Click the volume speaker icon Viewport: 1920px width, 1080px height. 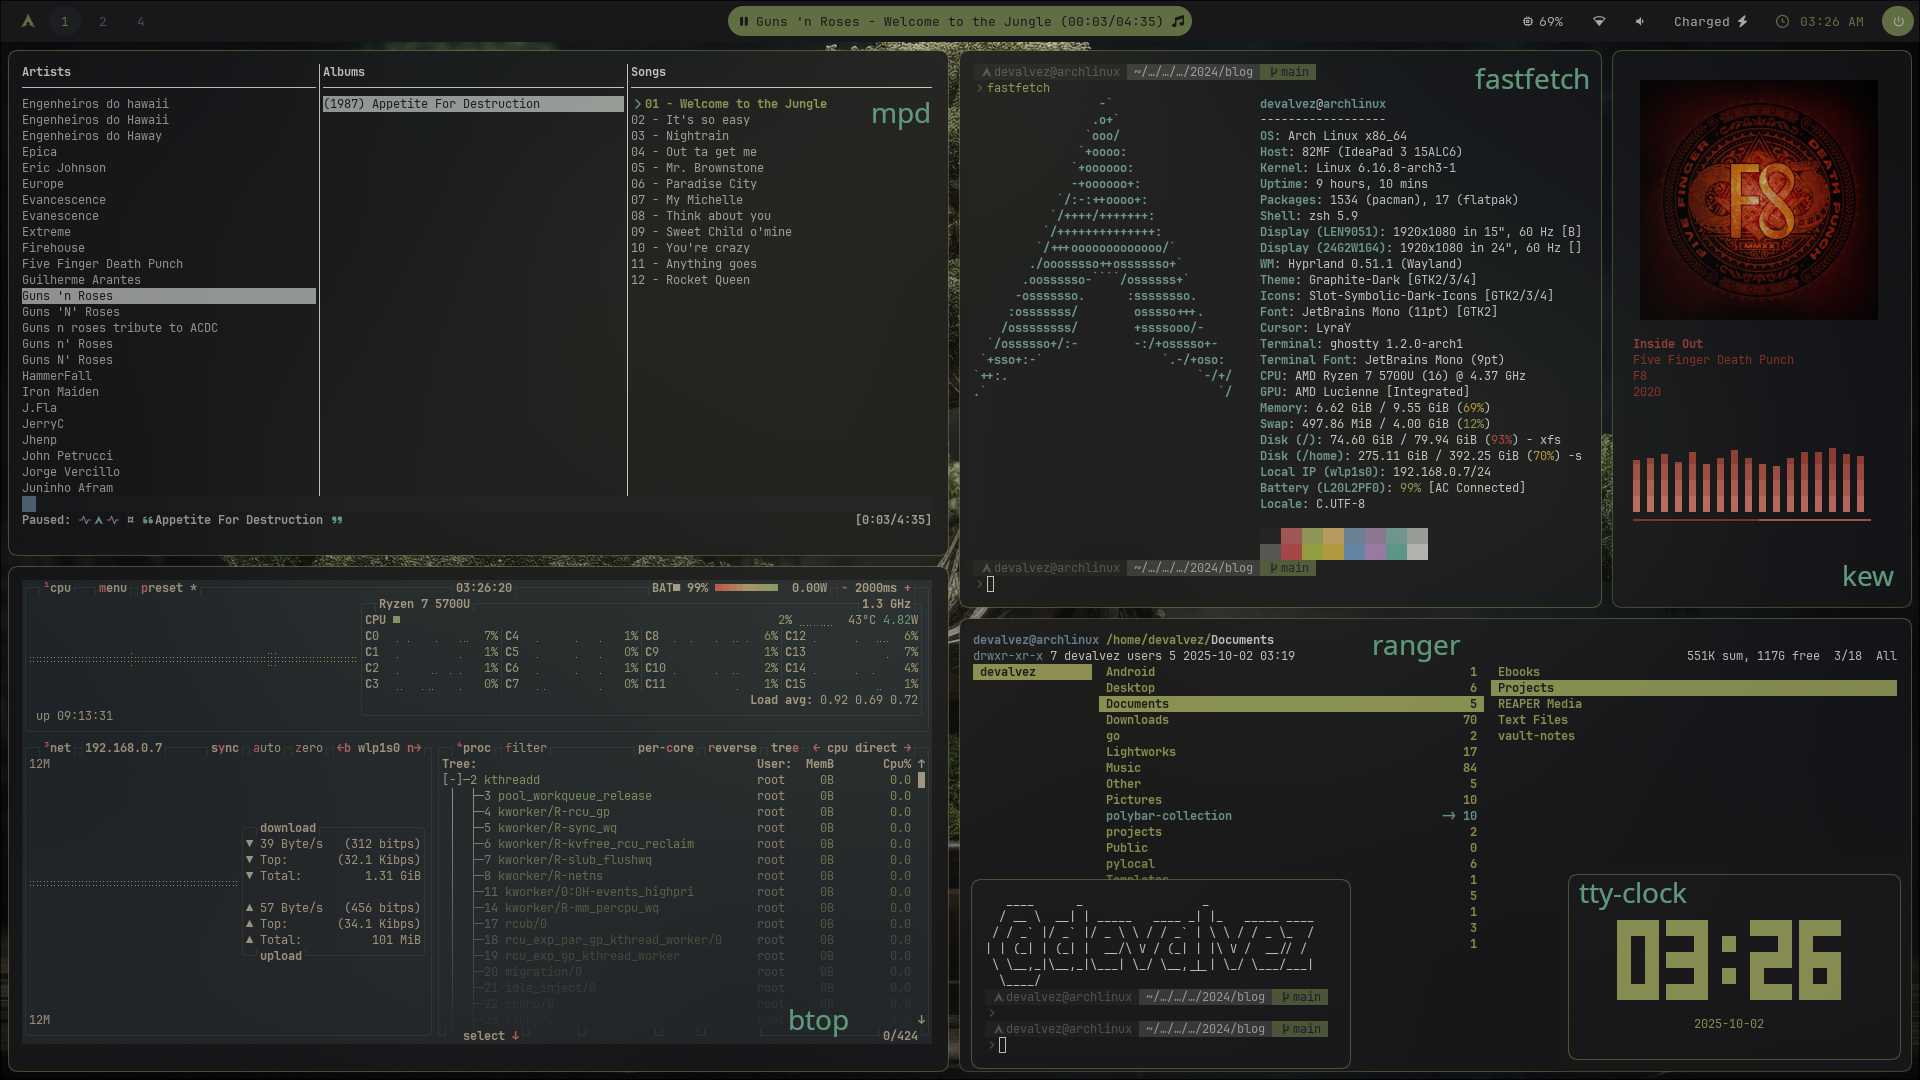click(x=1640, y=22)
